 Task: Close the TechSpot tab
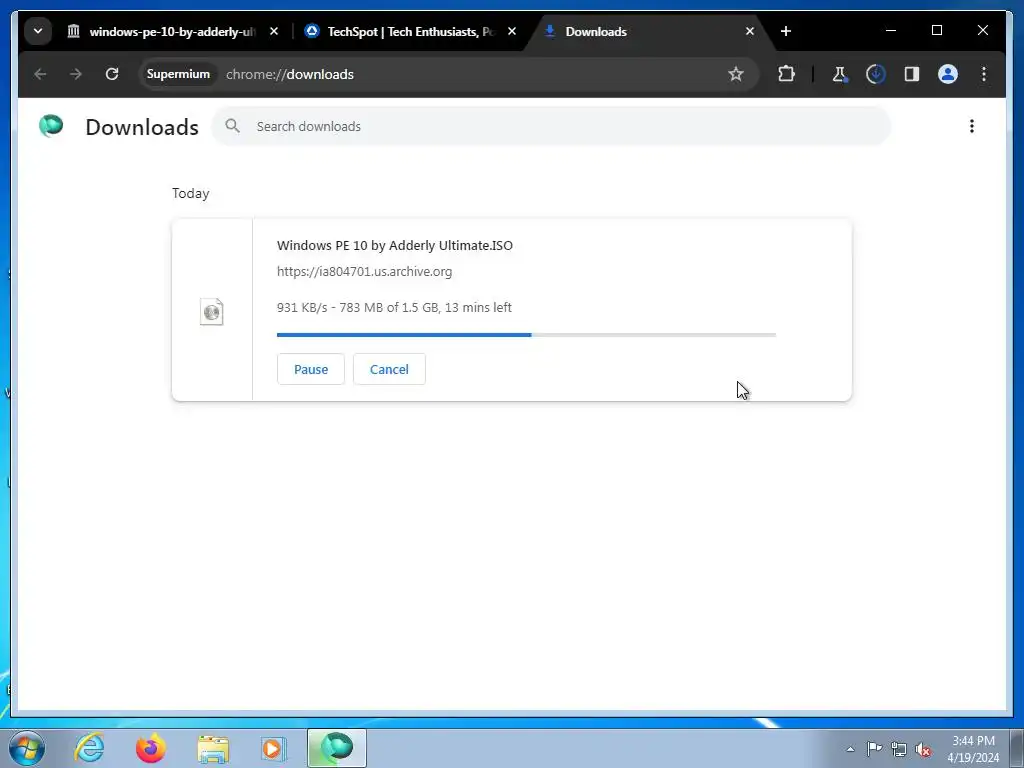[511, 31]
